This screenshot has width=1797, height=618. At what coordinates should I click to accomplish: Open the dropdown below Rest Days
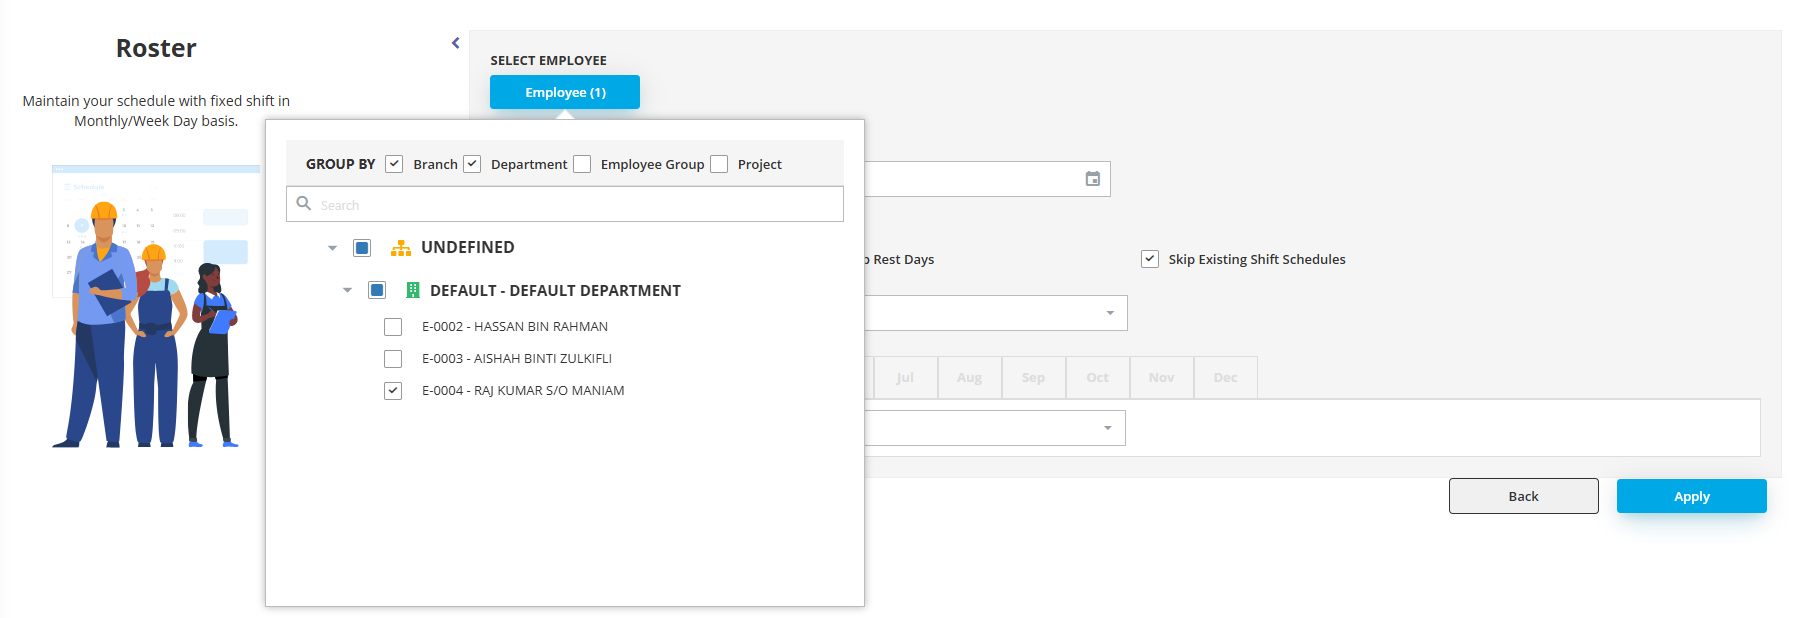click(x=1109, y=313)
